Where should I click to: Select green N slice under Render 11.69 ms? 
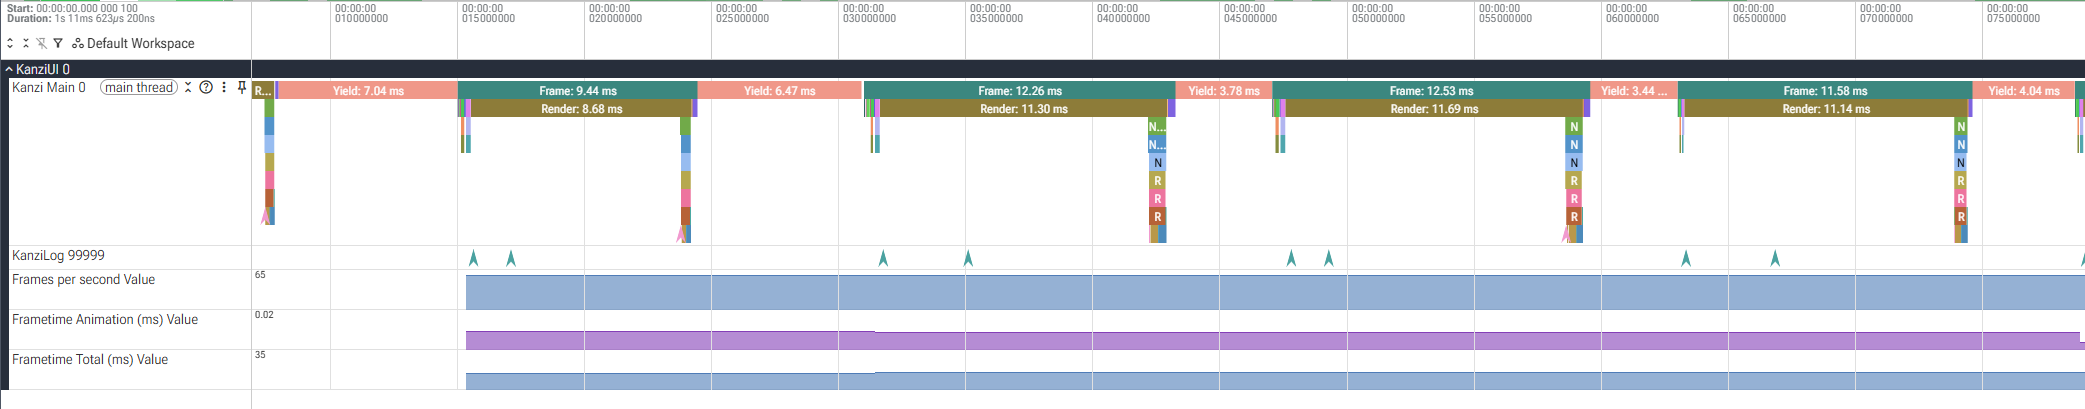click(x=1574, y=127)
